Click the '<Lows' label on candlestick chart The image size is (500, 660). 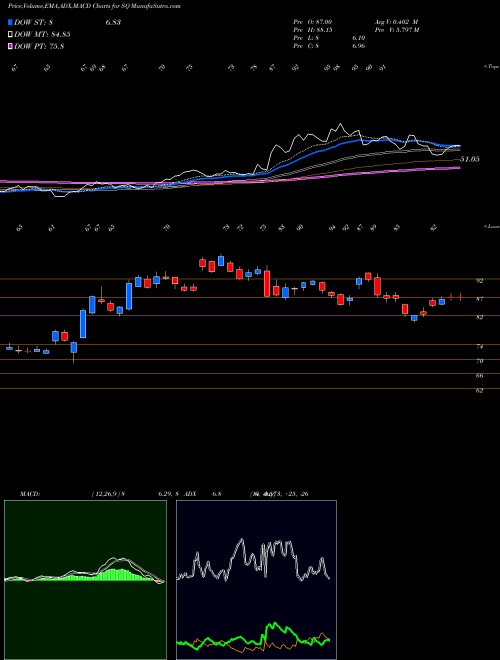pyautogui.click(x=491, y=226)
